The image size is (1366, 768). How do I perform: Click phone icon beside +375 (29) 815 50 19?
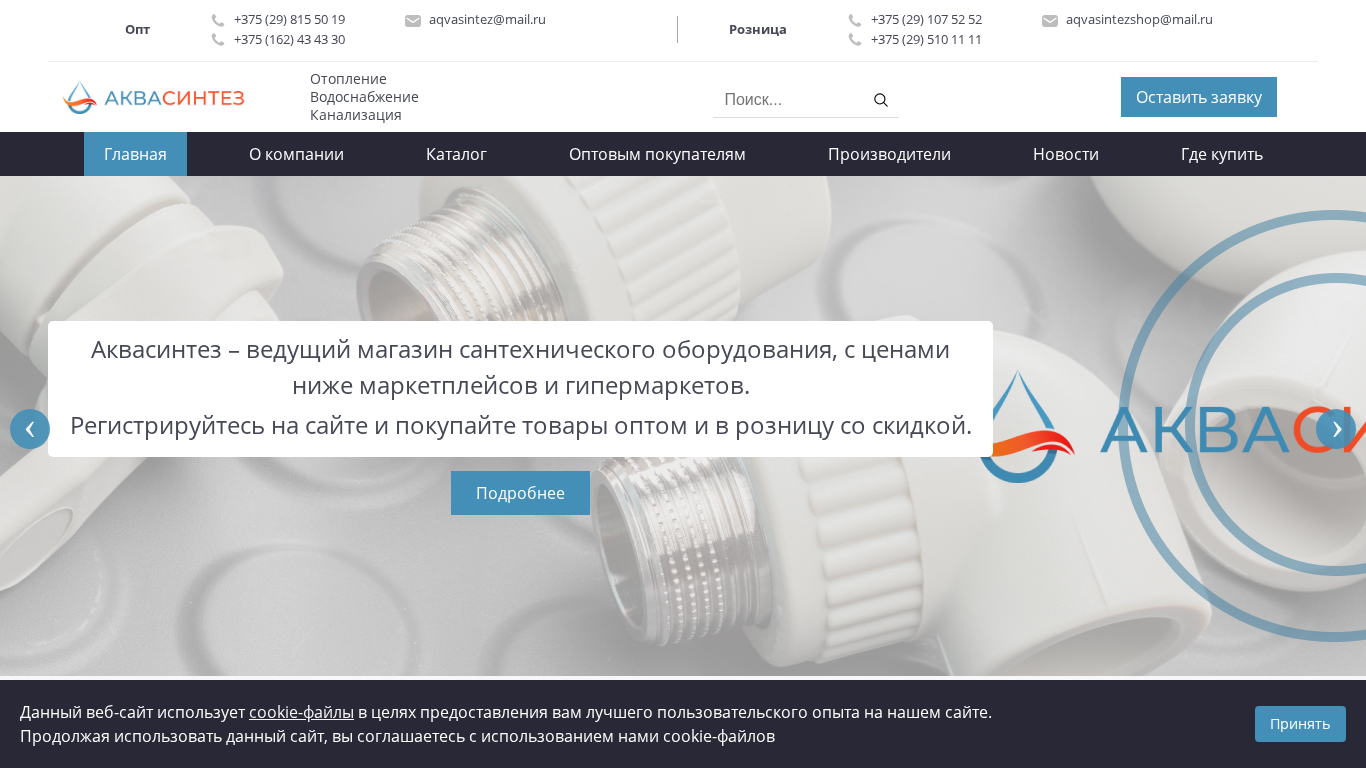pos(218,20)
